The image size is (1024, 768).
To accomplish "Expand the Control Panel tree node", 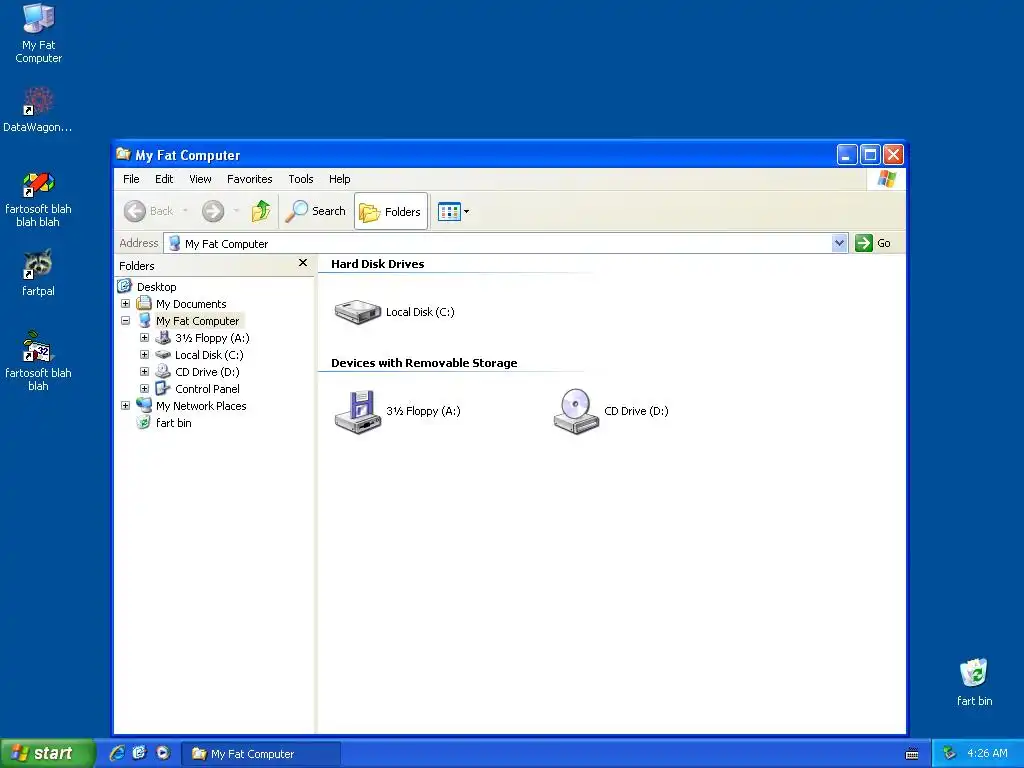I will [x=144, y=389].
